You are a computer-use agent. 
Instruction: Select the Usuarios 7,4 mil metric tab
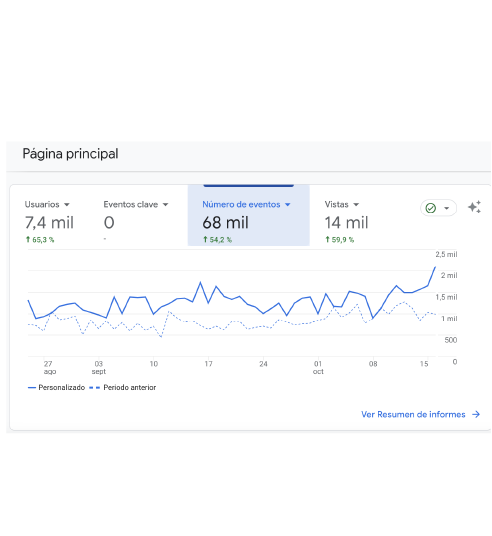click(49, 221)
